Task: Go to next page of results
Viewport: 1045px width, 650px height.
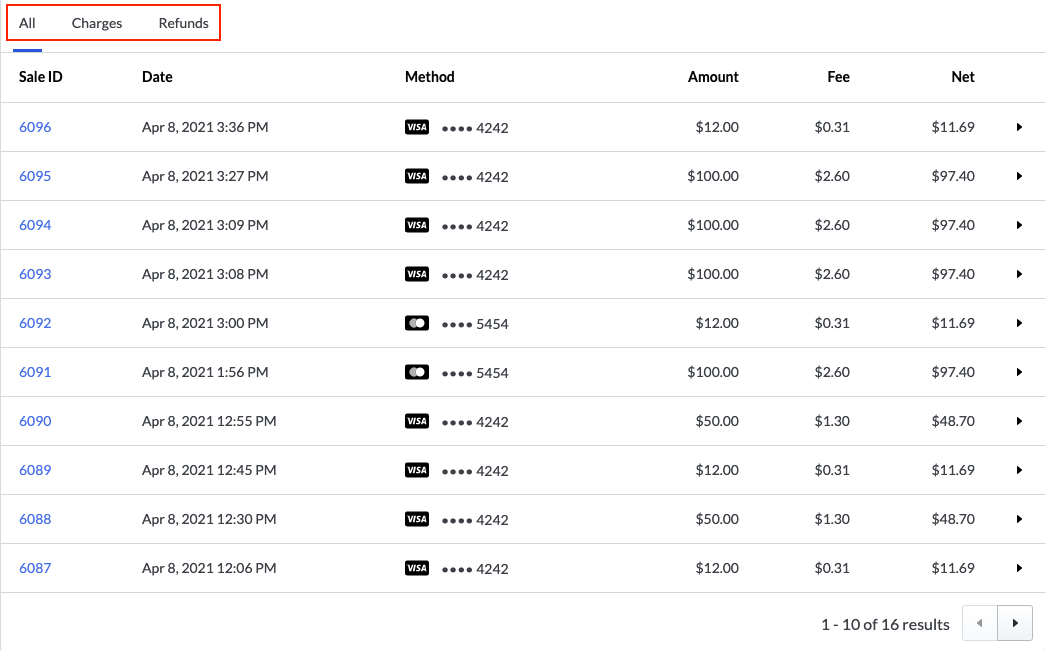Action: point(1015,624)
